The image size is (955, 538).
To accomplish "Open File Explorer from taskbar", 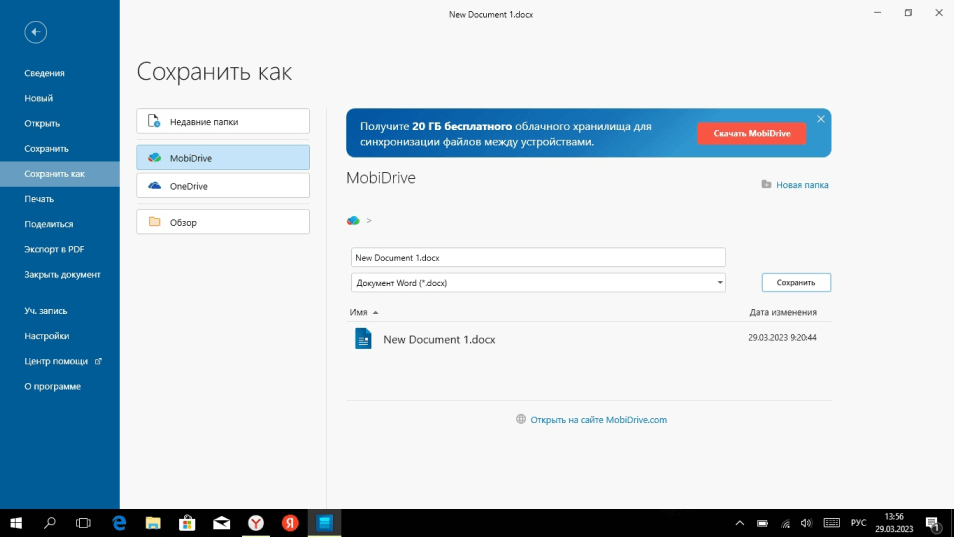I will 153,523.
